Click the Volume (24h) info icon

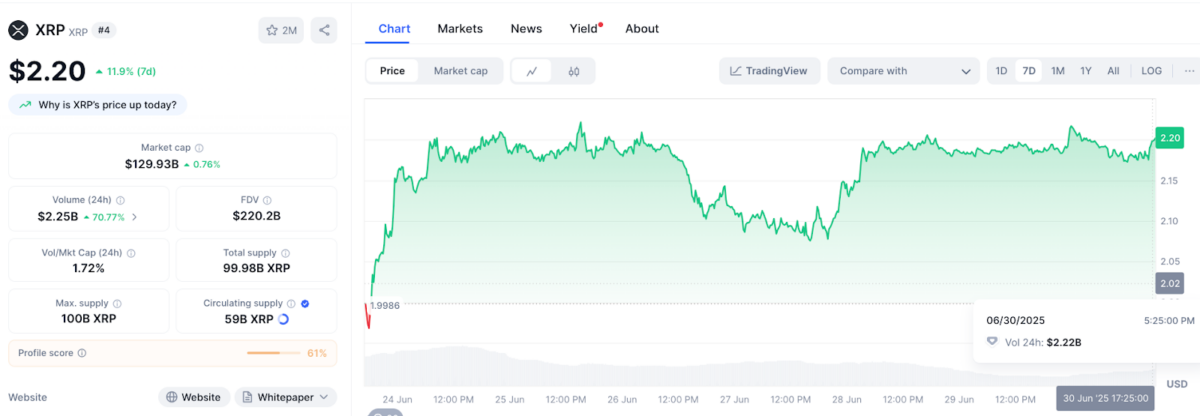(x=121, y=200)
